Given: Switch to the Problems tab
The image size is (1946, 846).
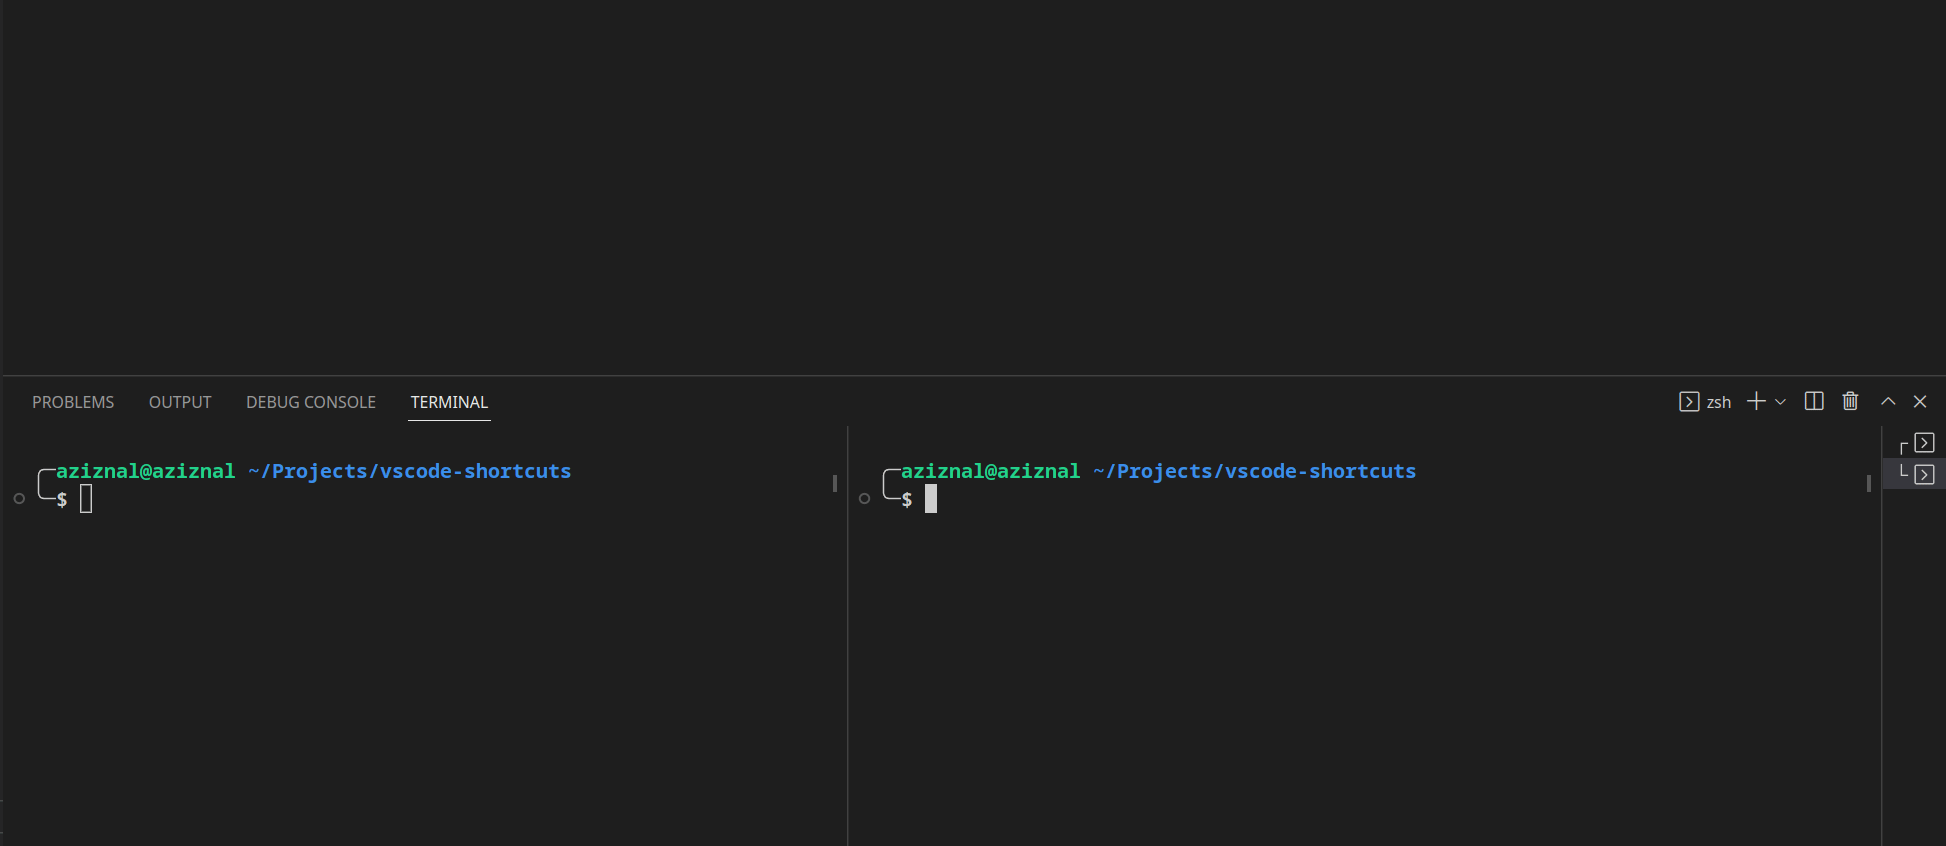Looking at the screenshot, I should point(73,402).
